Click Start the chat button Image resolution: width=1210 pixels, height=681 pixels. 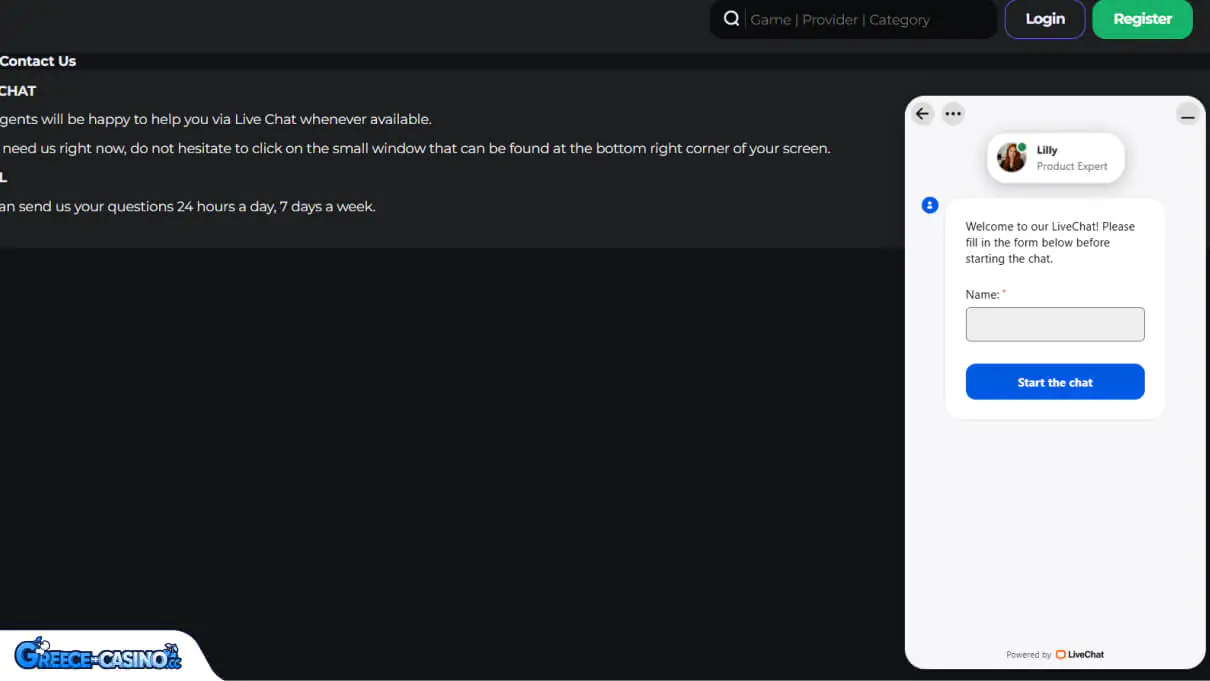[1055, 382]
